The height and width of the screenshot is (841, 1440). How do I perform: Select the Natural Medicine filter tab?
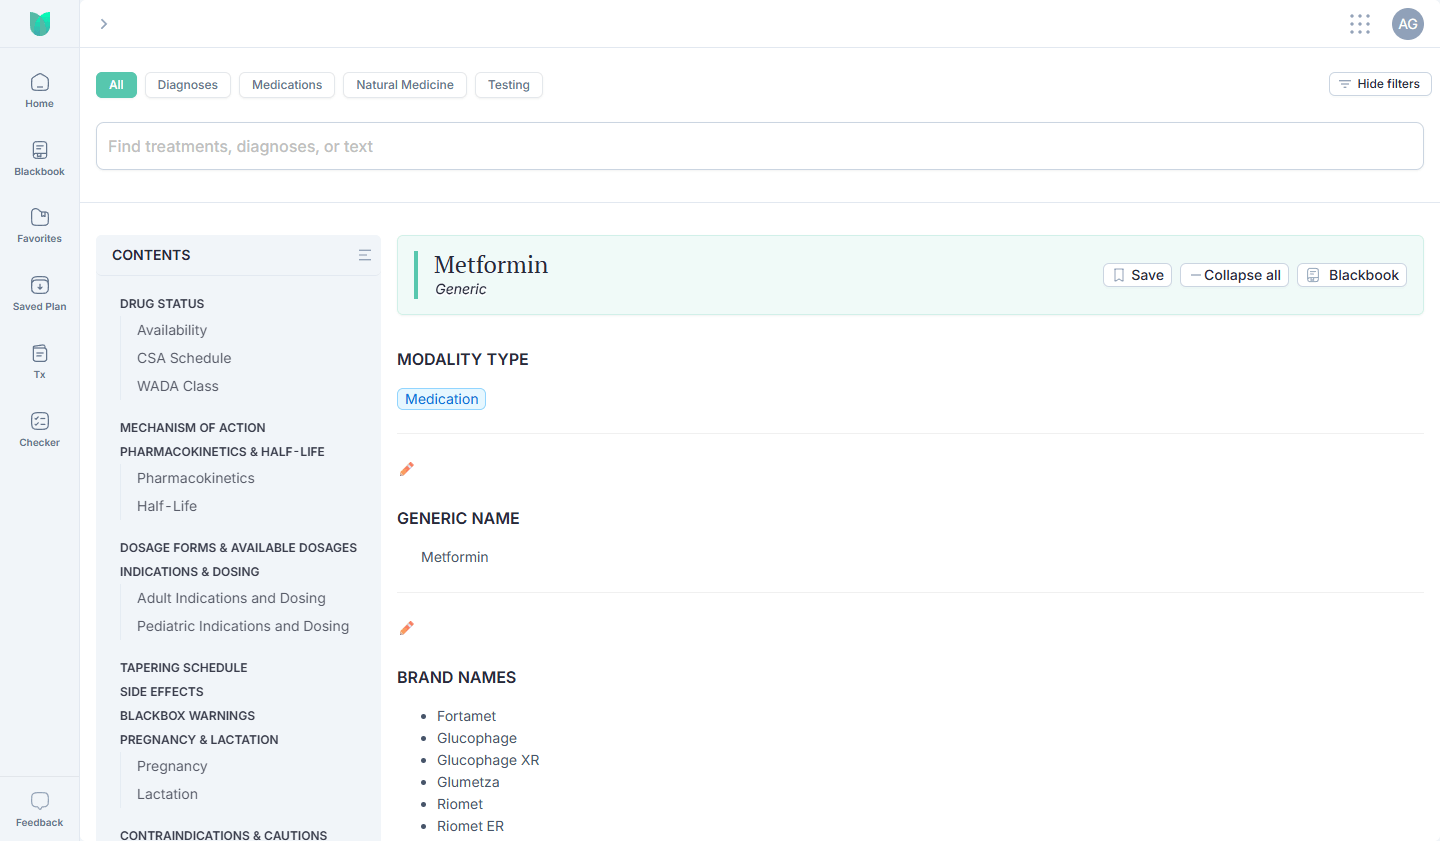(405, 85)
